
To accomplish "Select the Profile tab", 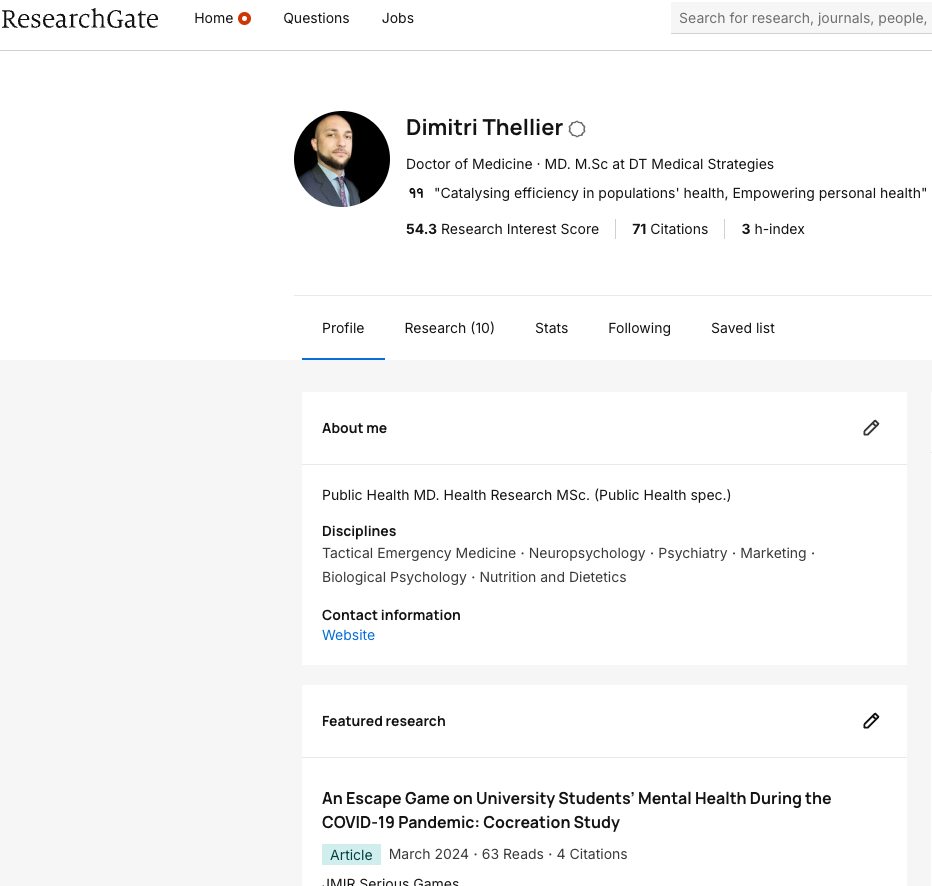I will 343,328.
